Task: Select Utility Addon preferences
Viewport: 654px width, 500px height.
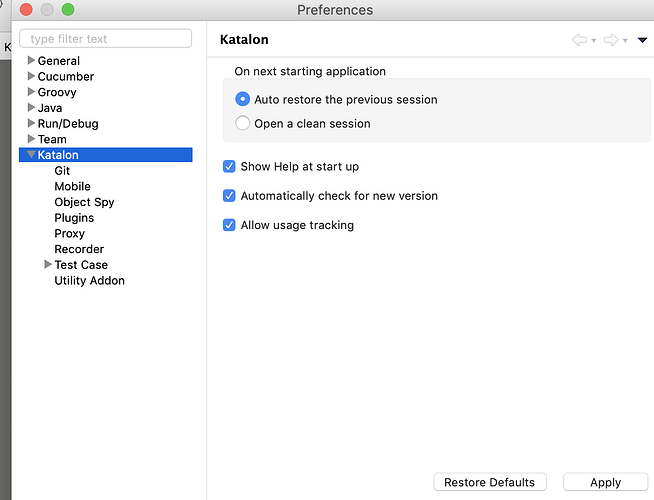Action: 89,281
